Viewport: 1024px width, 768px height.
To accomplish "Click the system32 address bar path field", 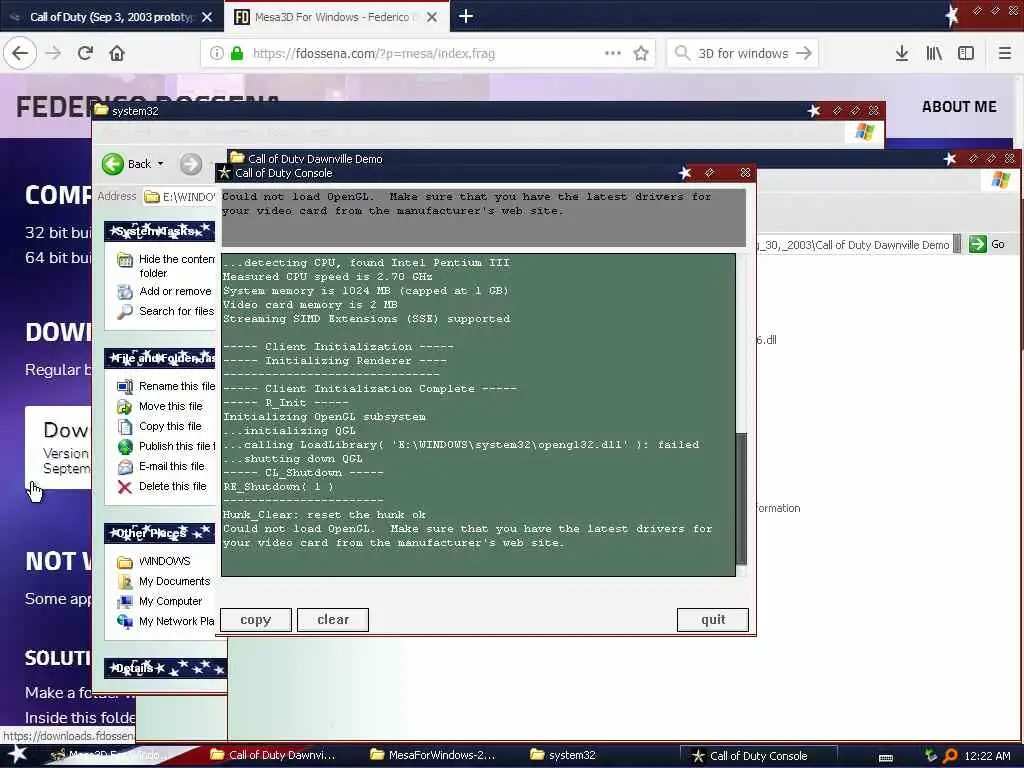I will click(180, 197).
